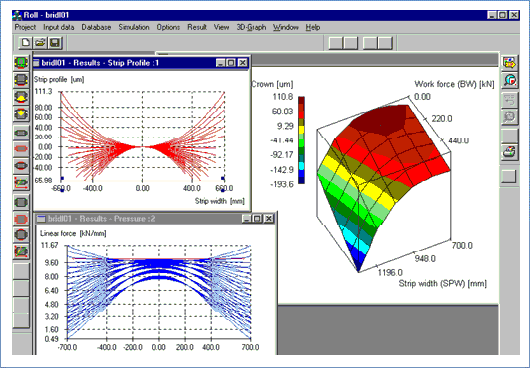Screen dimensions: 530x368
Task: Maximize the Strip Profile :1 window
Action: click(x=231, y=63)
